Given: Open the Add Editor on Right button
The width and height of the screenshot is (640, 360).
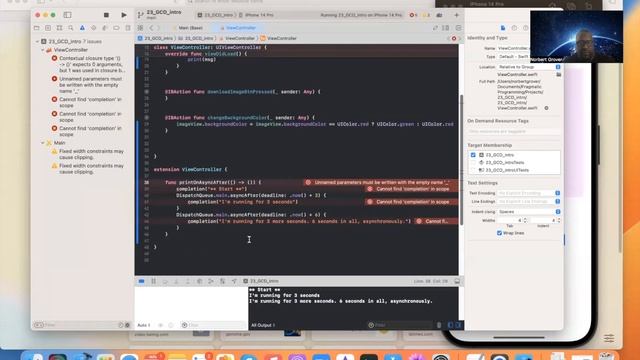Looking at the screenshot, I should tap(458, 28).
